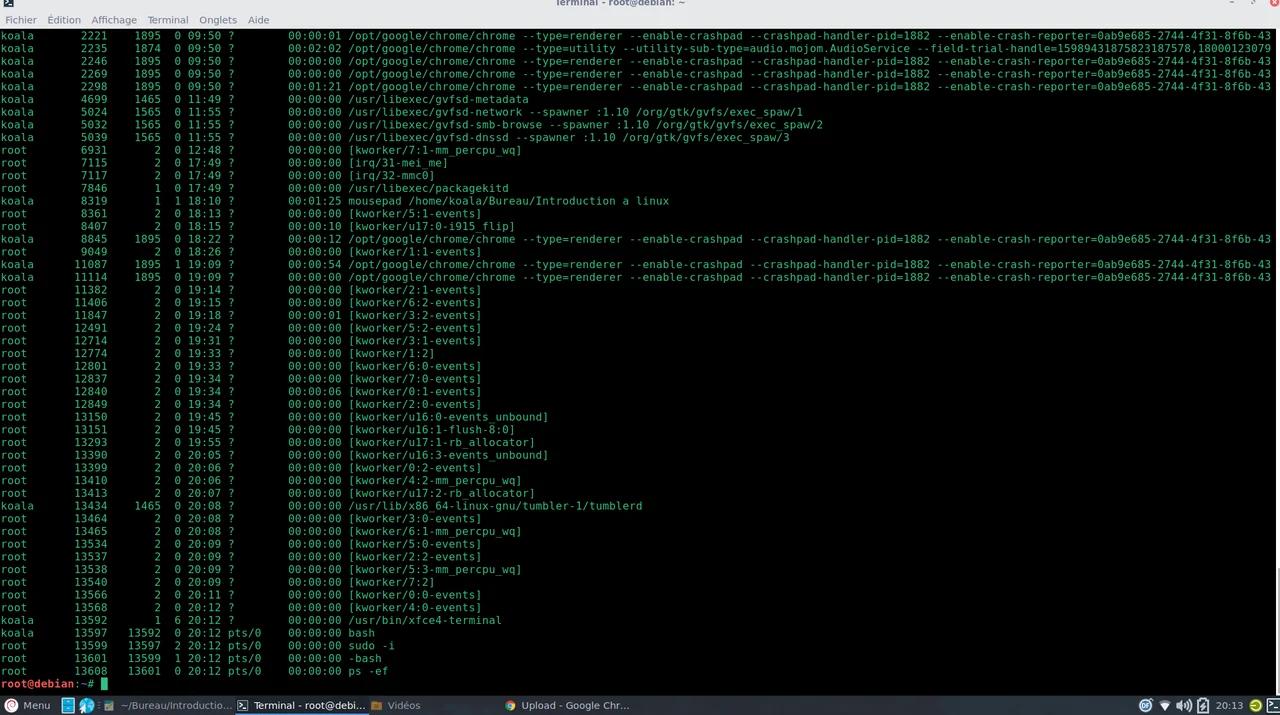Click the file manager icon beside Bureau/Introductio entry
Viewport: 1280px width, 715px height.
click(x=107, y=705)
